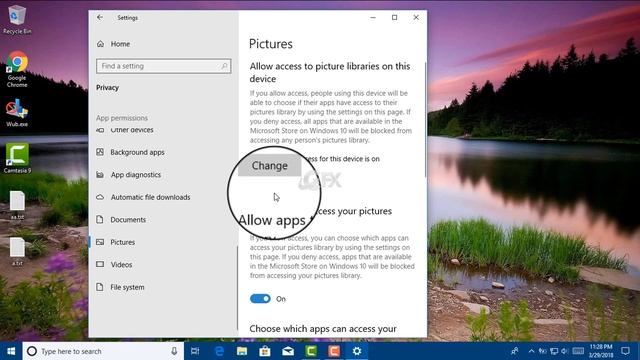Open the Recycle Bin desktop icon
This screenshot has width=640, height=360.
pyautogui.click(x=17, y=19)
